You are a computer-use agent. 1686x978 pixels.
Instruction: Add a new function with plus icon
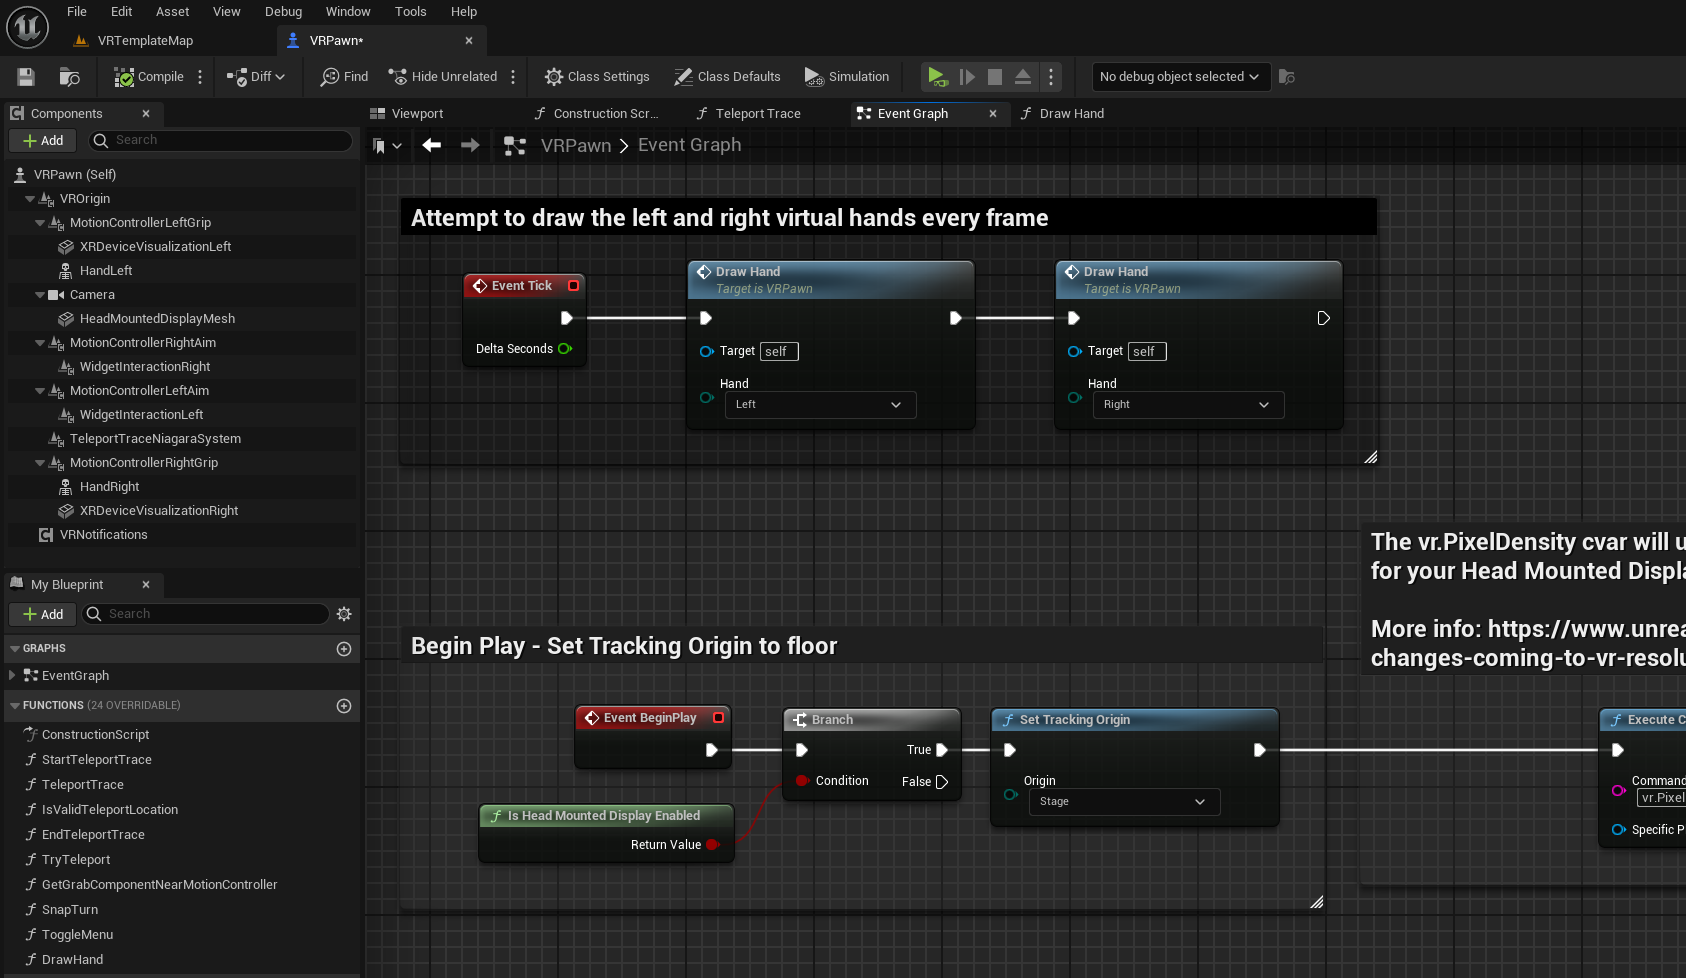[x=344, y=706]
